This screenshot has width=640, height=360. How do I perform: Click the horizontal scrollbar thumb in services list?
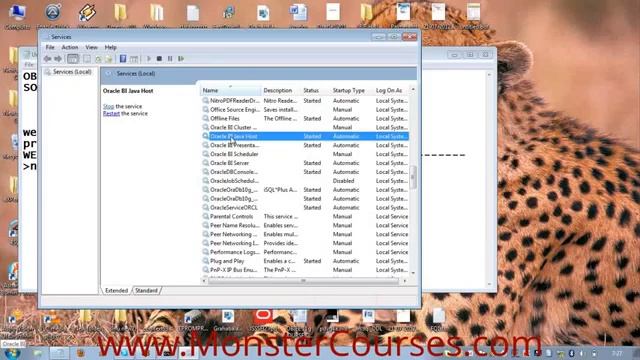click(x=303, y=281)
